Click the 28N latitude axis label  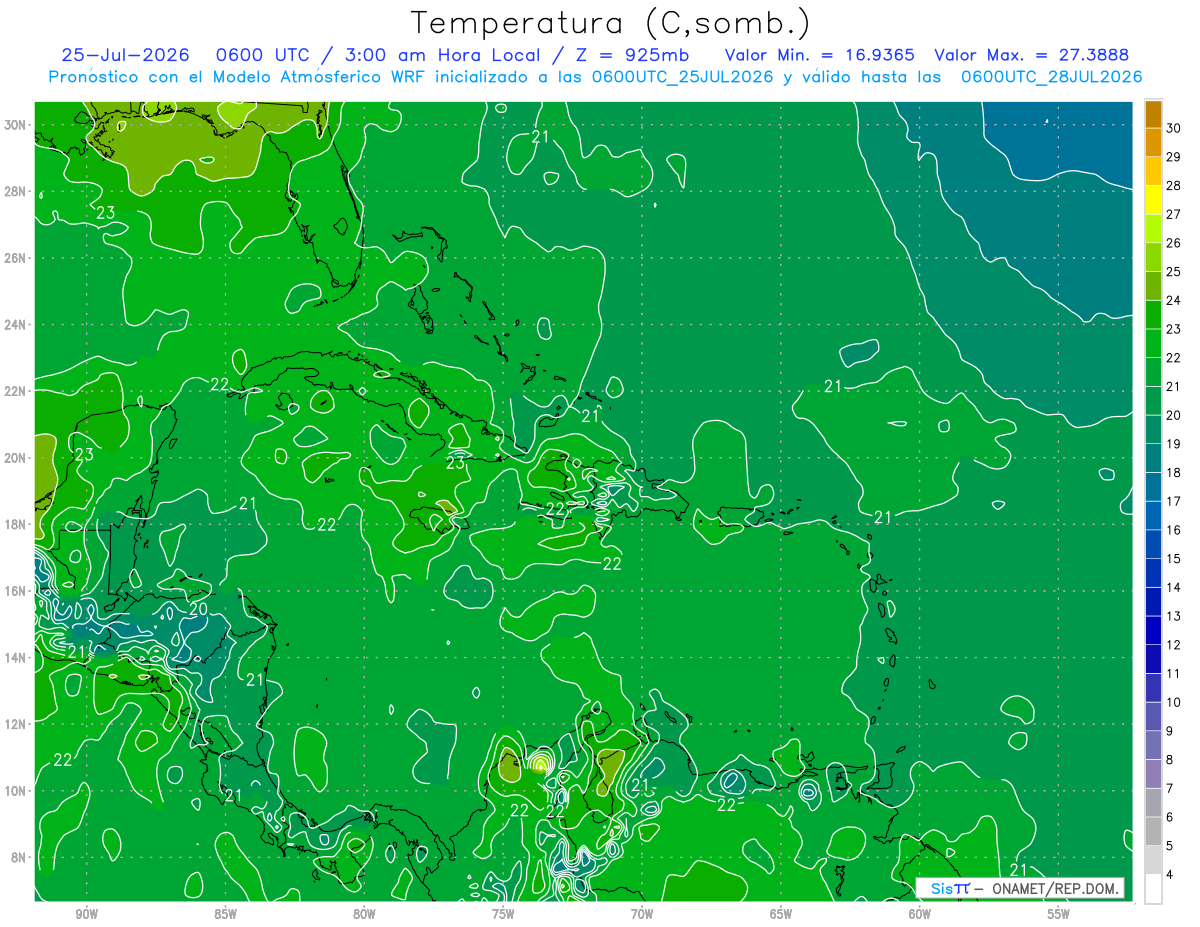pos(16,191)
